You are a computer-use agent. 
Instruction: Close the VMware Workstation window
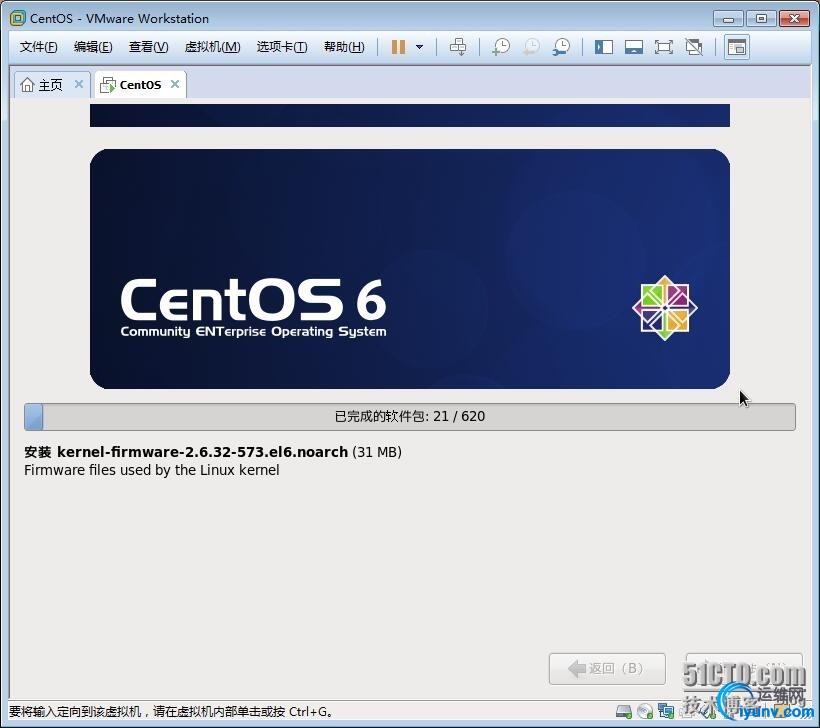(794, 19)
